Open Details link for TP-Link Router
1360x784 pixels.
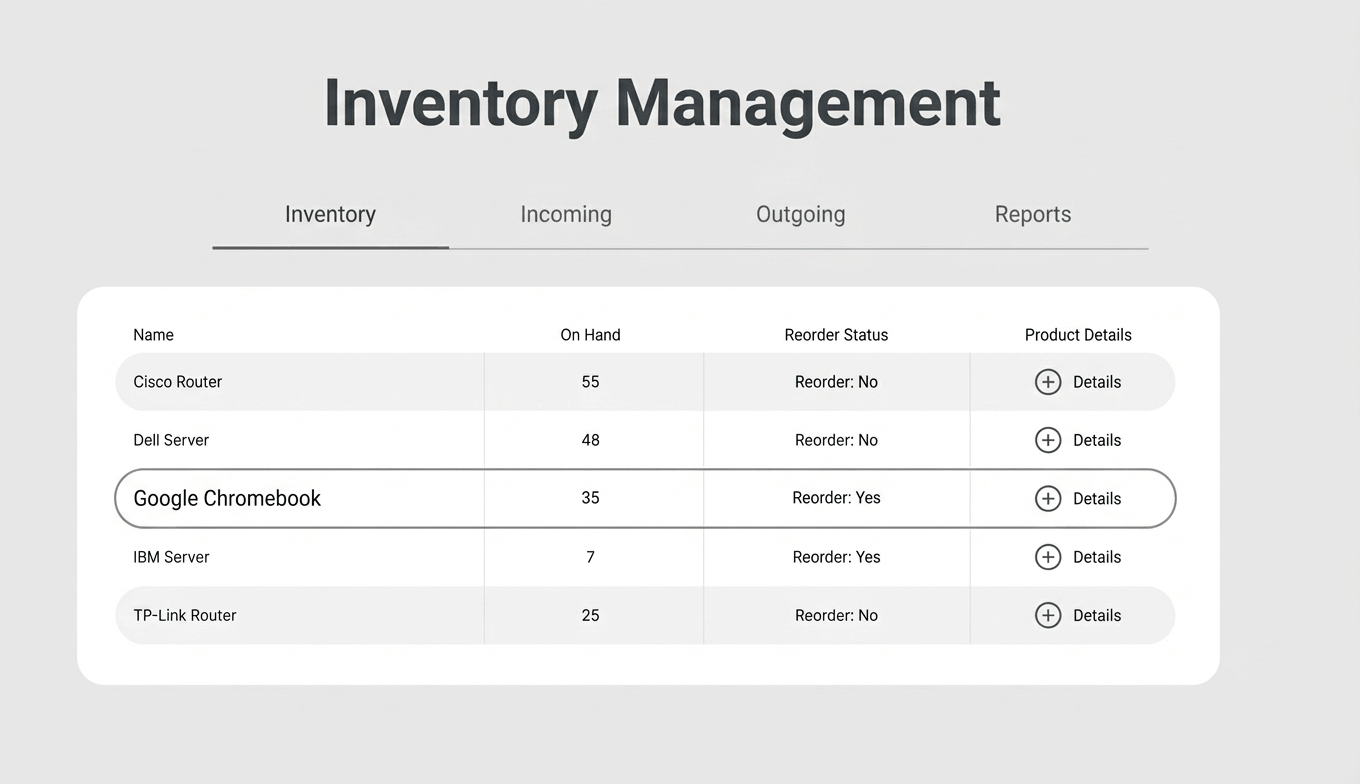1097,615
